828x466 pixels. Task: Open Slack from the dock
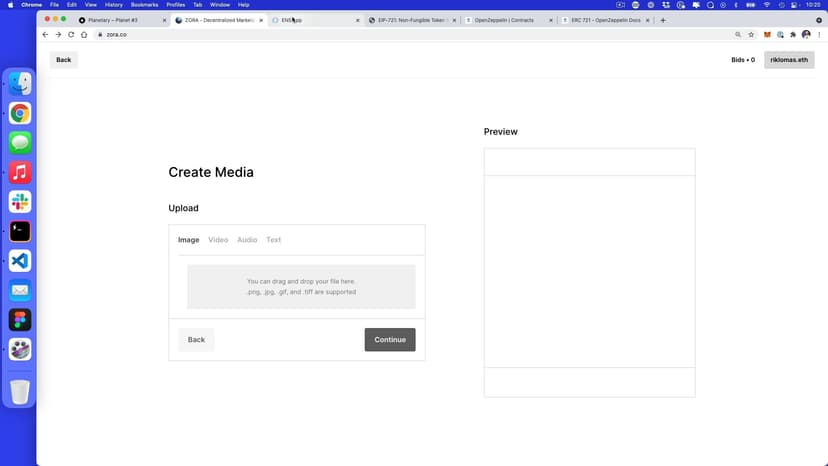[20, 202]
